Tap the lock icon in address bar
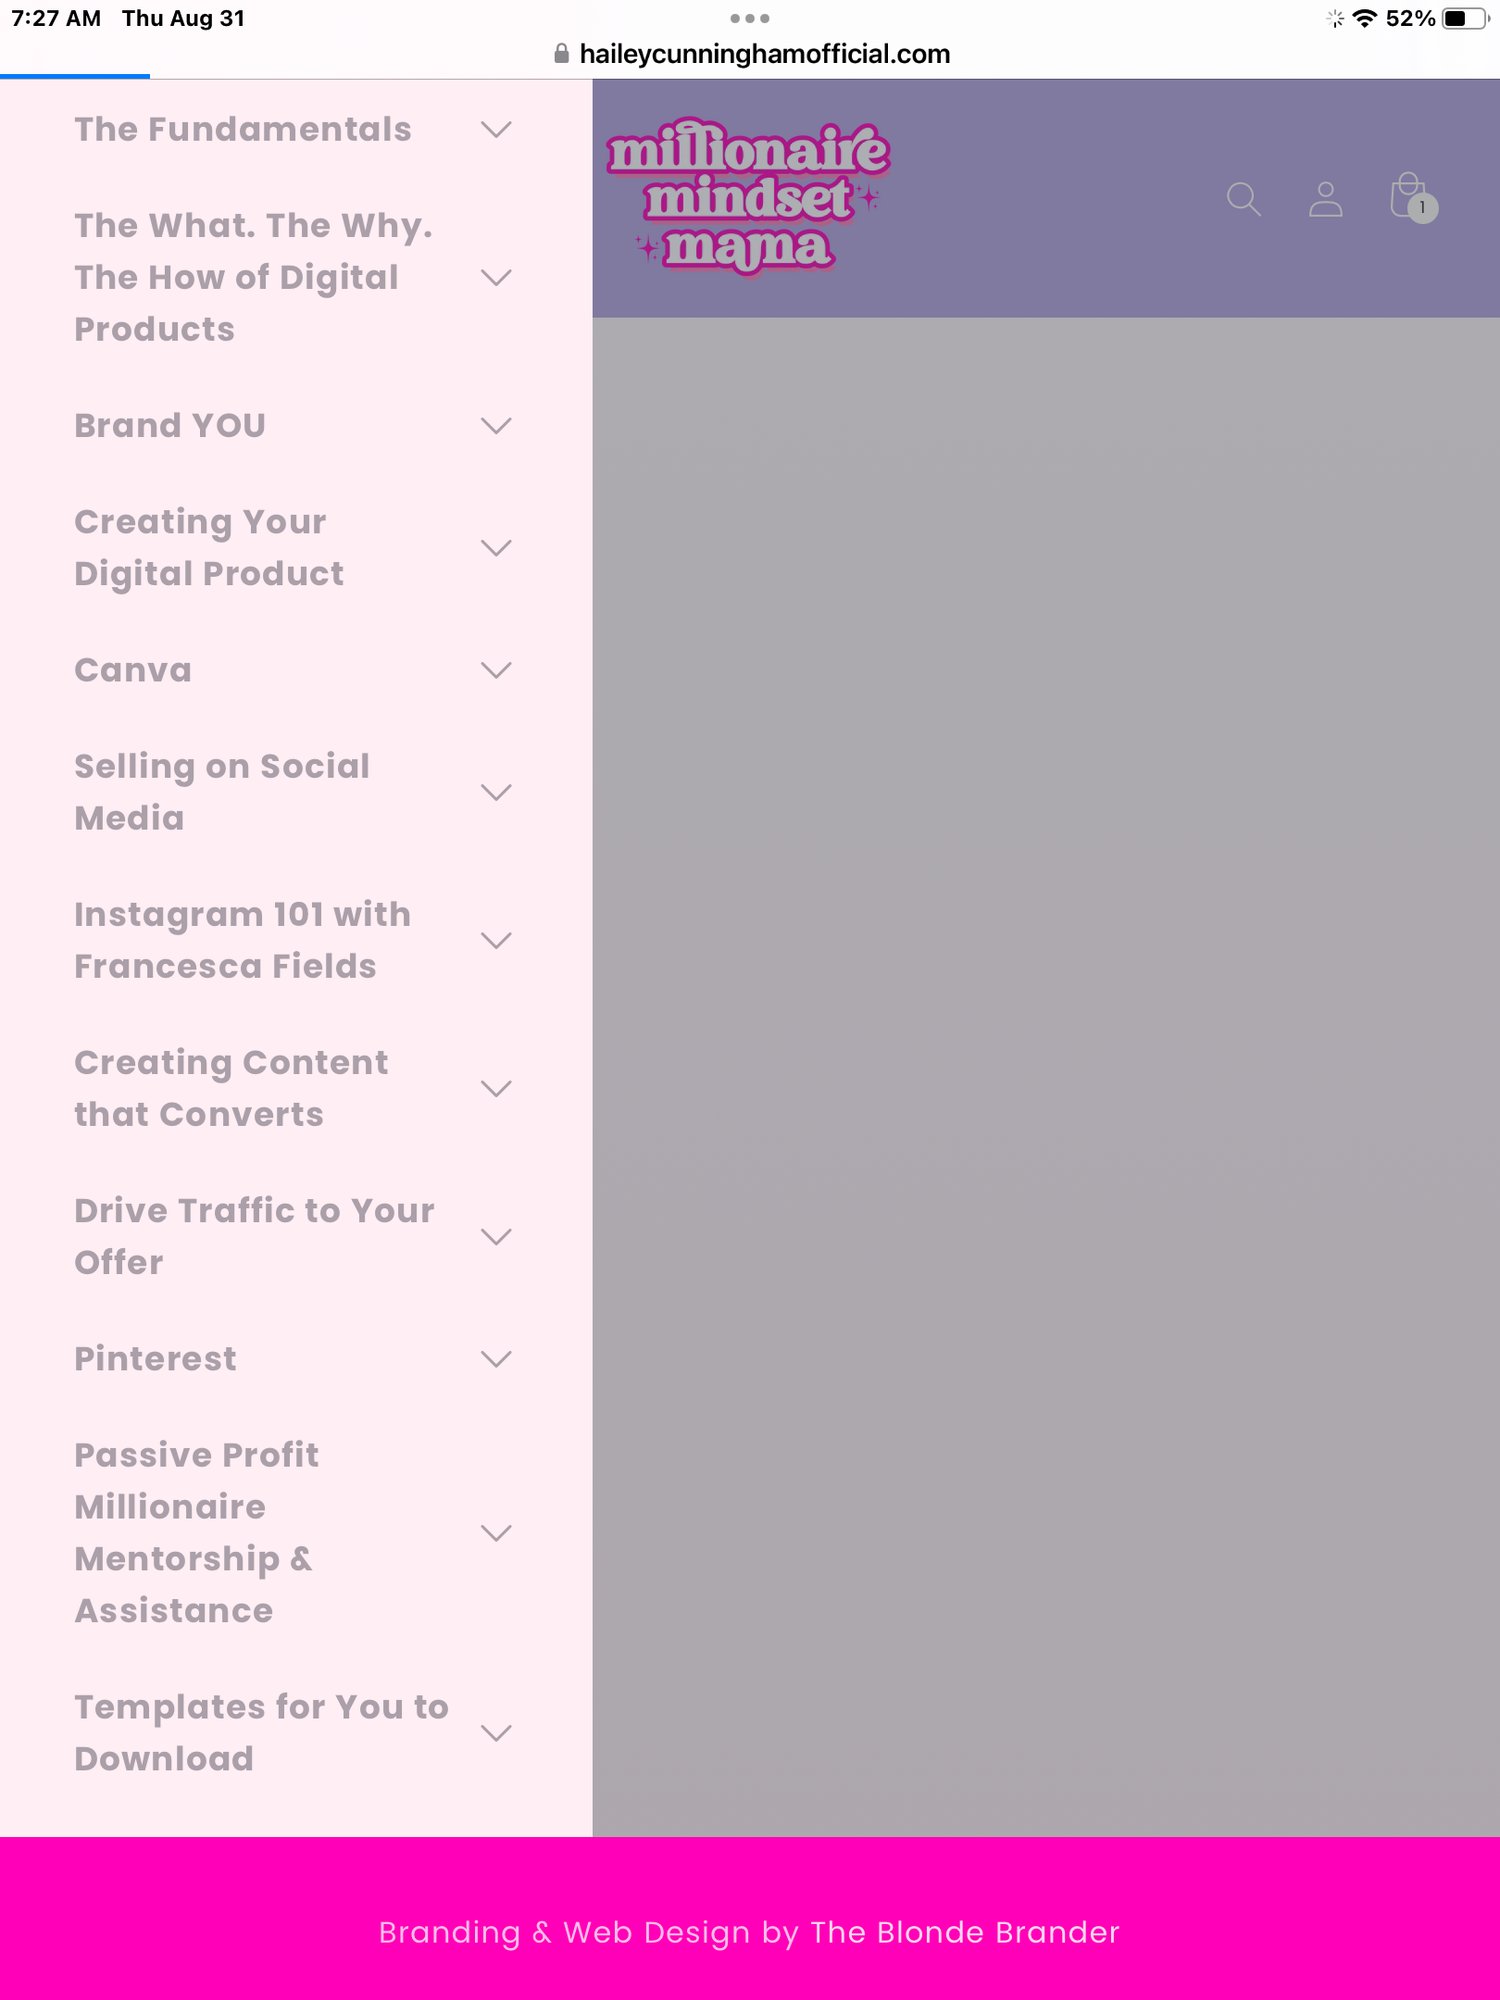1500x2000 pixels. click(561, 54)
